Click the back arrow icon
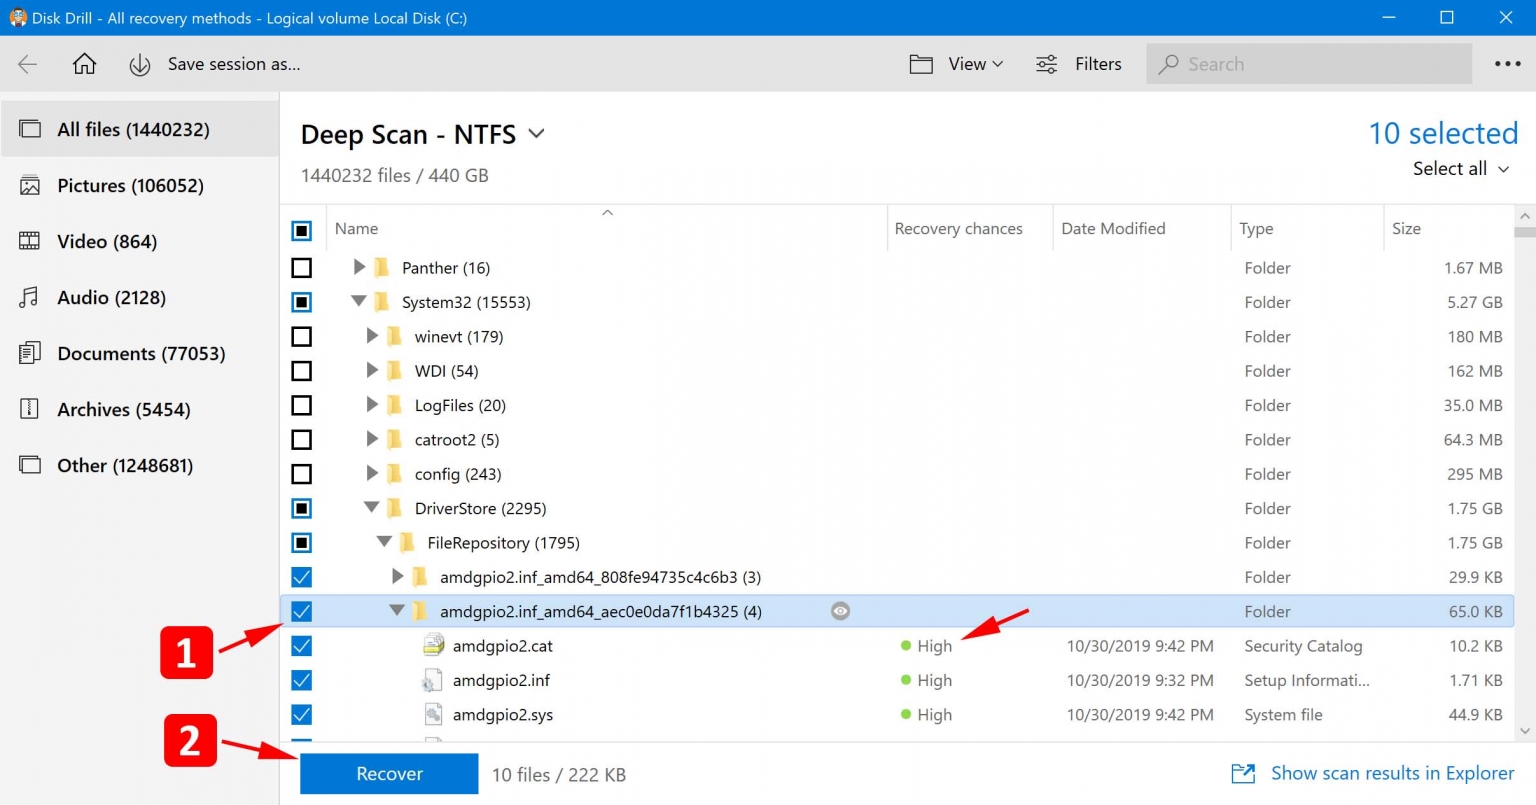 click(x=28, y=64)
